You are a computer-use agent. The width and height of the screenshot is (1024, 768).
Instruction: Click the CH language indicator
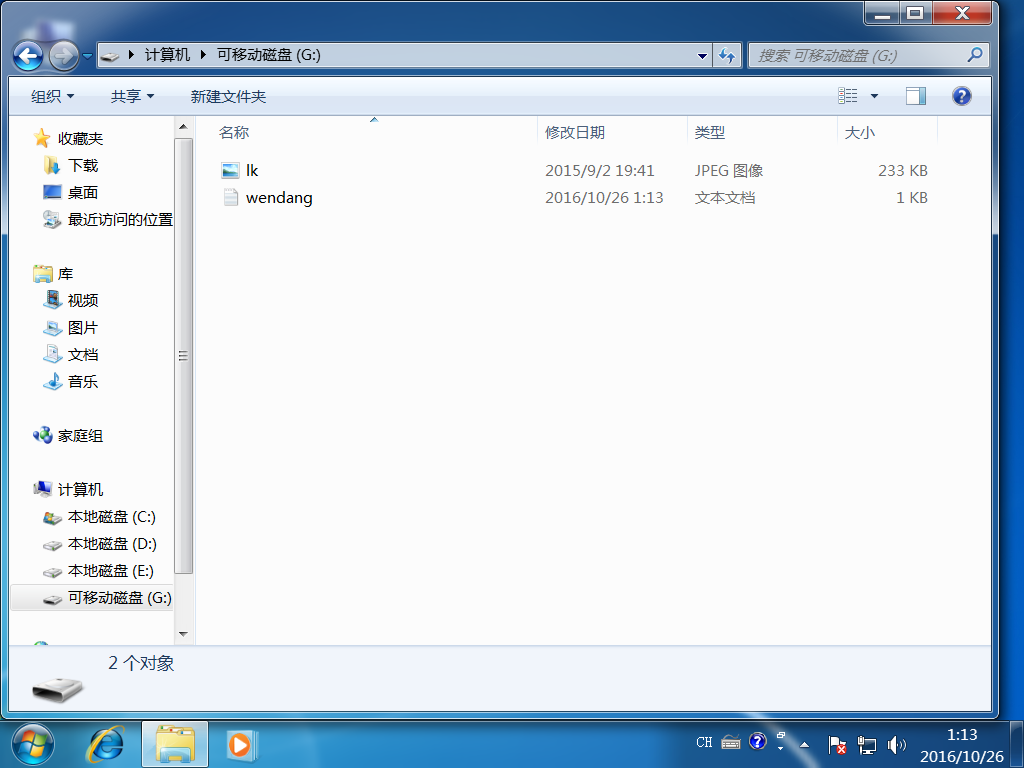tap(704, 743)
